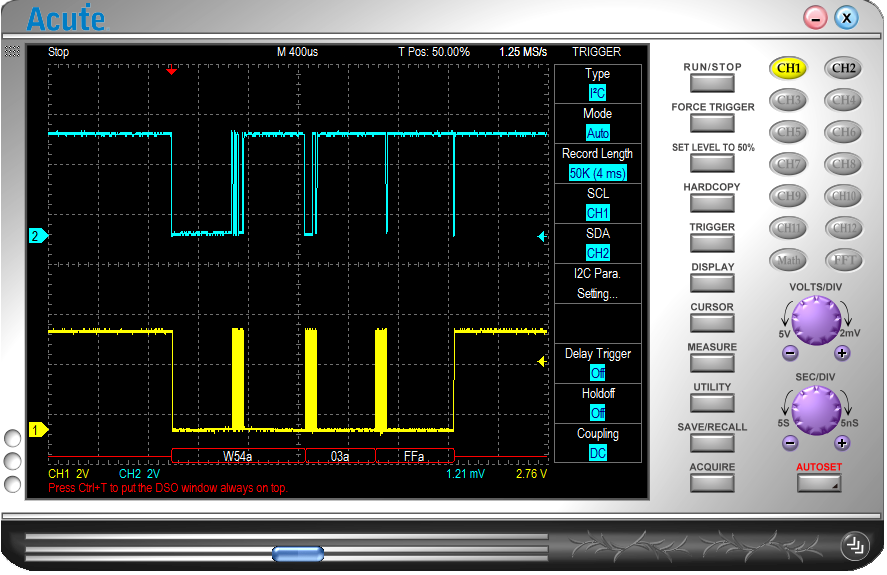Change trigger Mode Auto value
This screenshot has height=575, width=887.
[x=597, y=133]
